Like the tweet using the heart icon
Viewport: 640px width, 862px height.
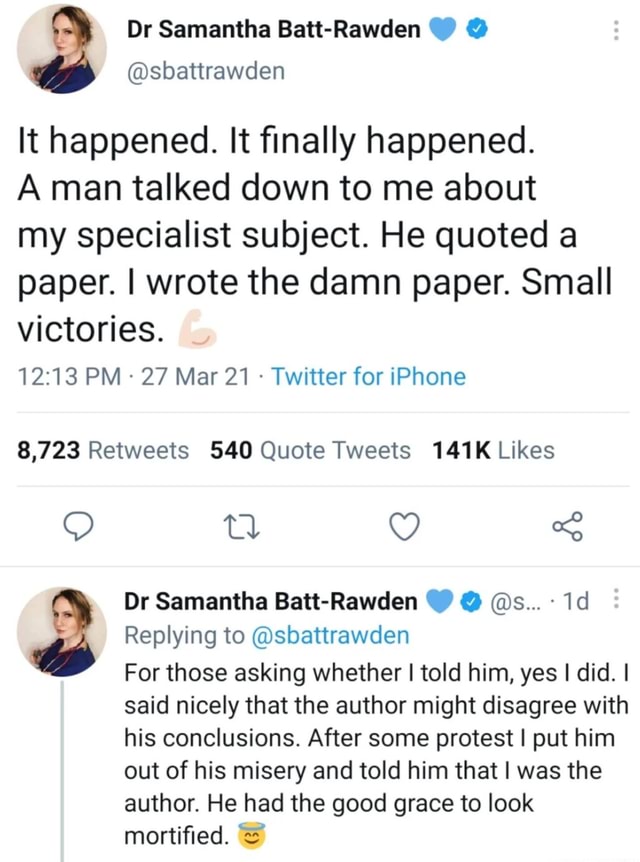[404, 527]
